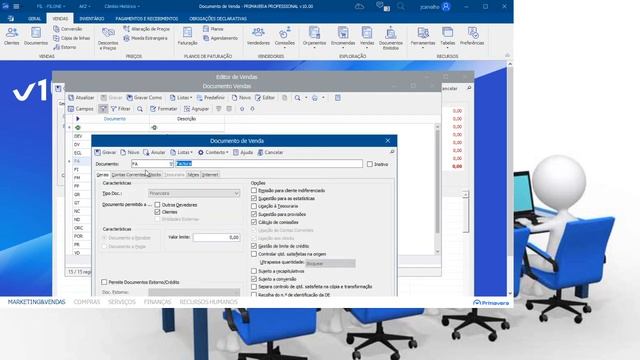The image size is (640, 360).
Task: Open the Listas dropdown in the dialog
Action: (x=181, y=152)
